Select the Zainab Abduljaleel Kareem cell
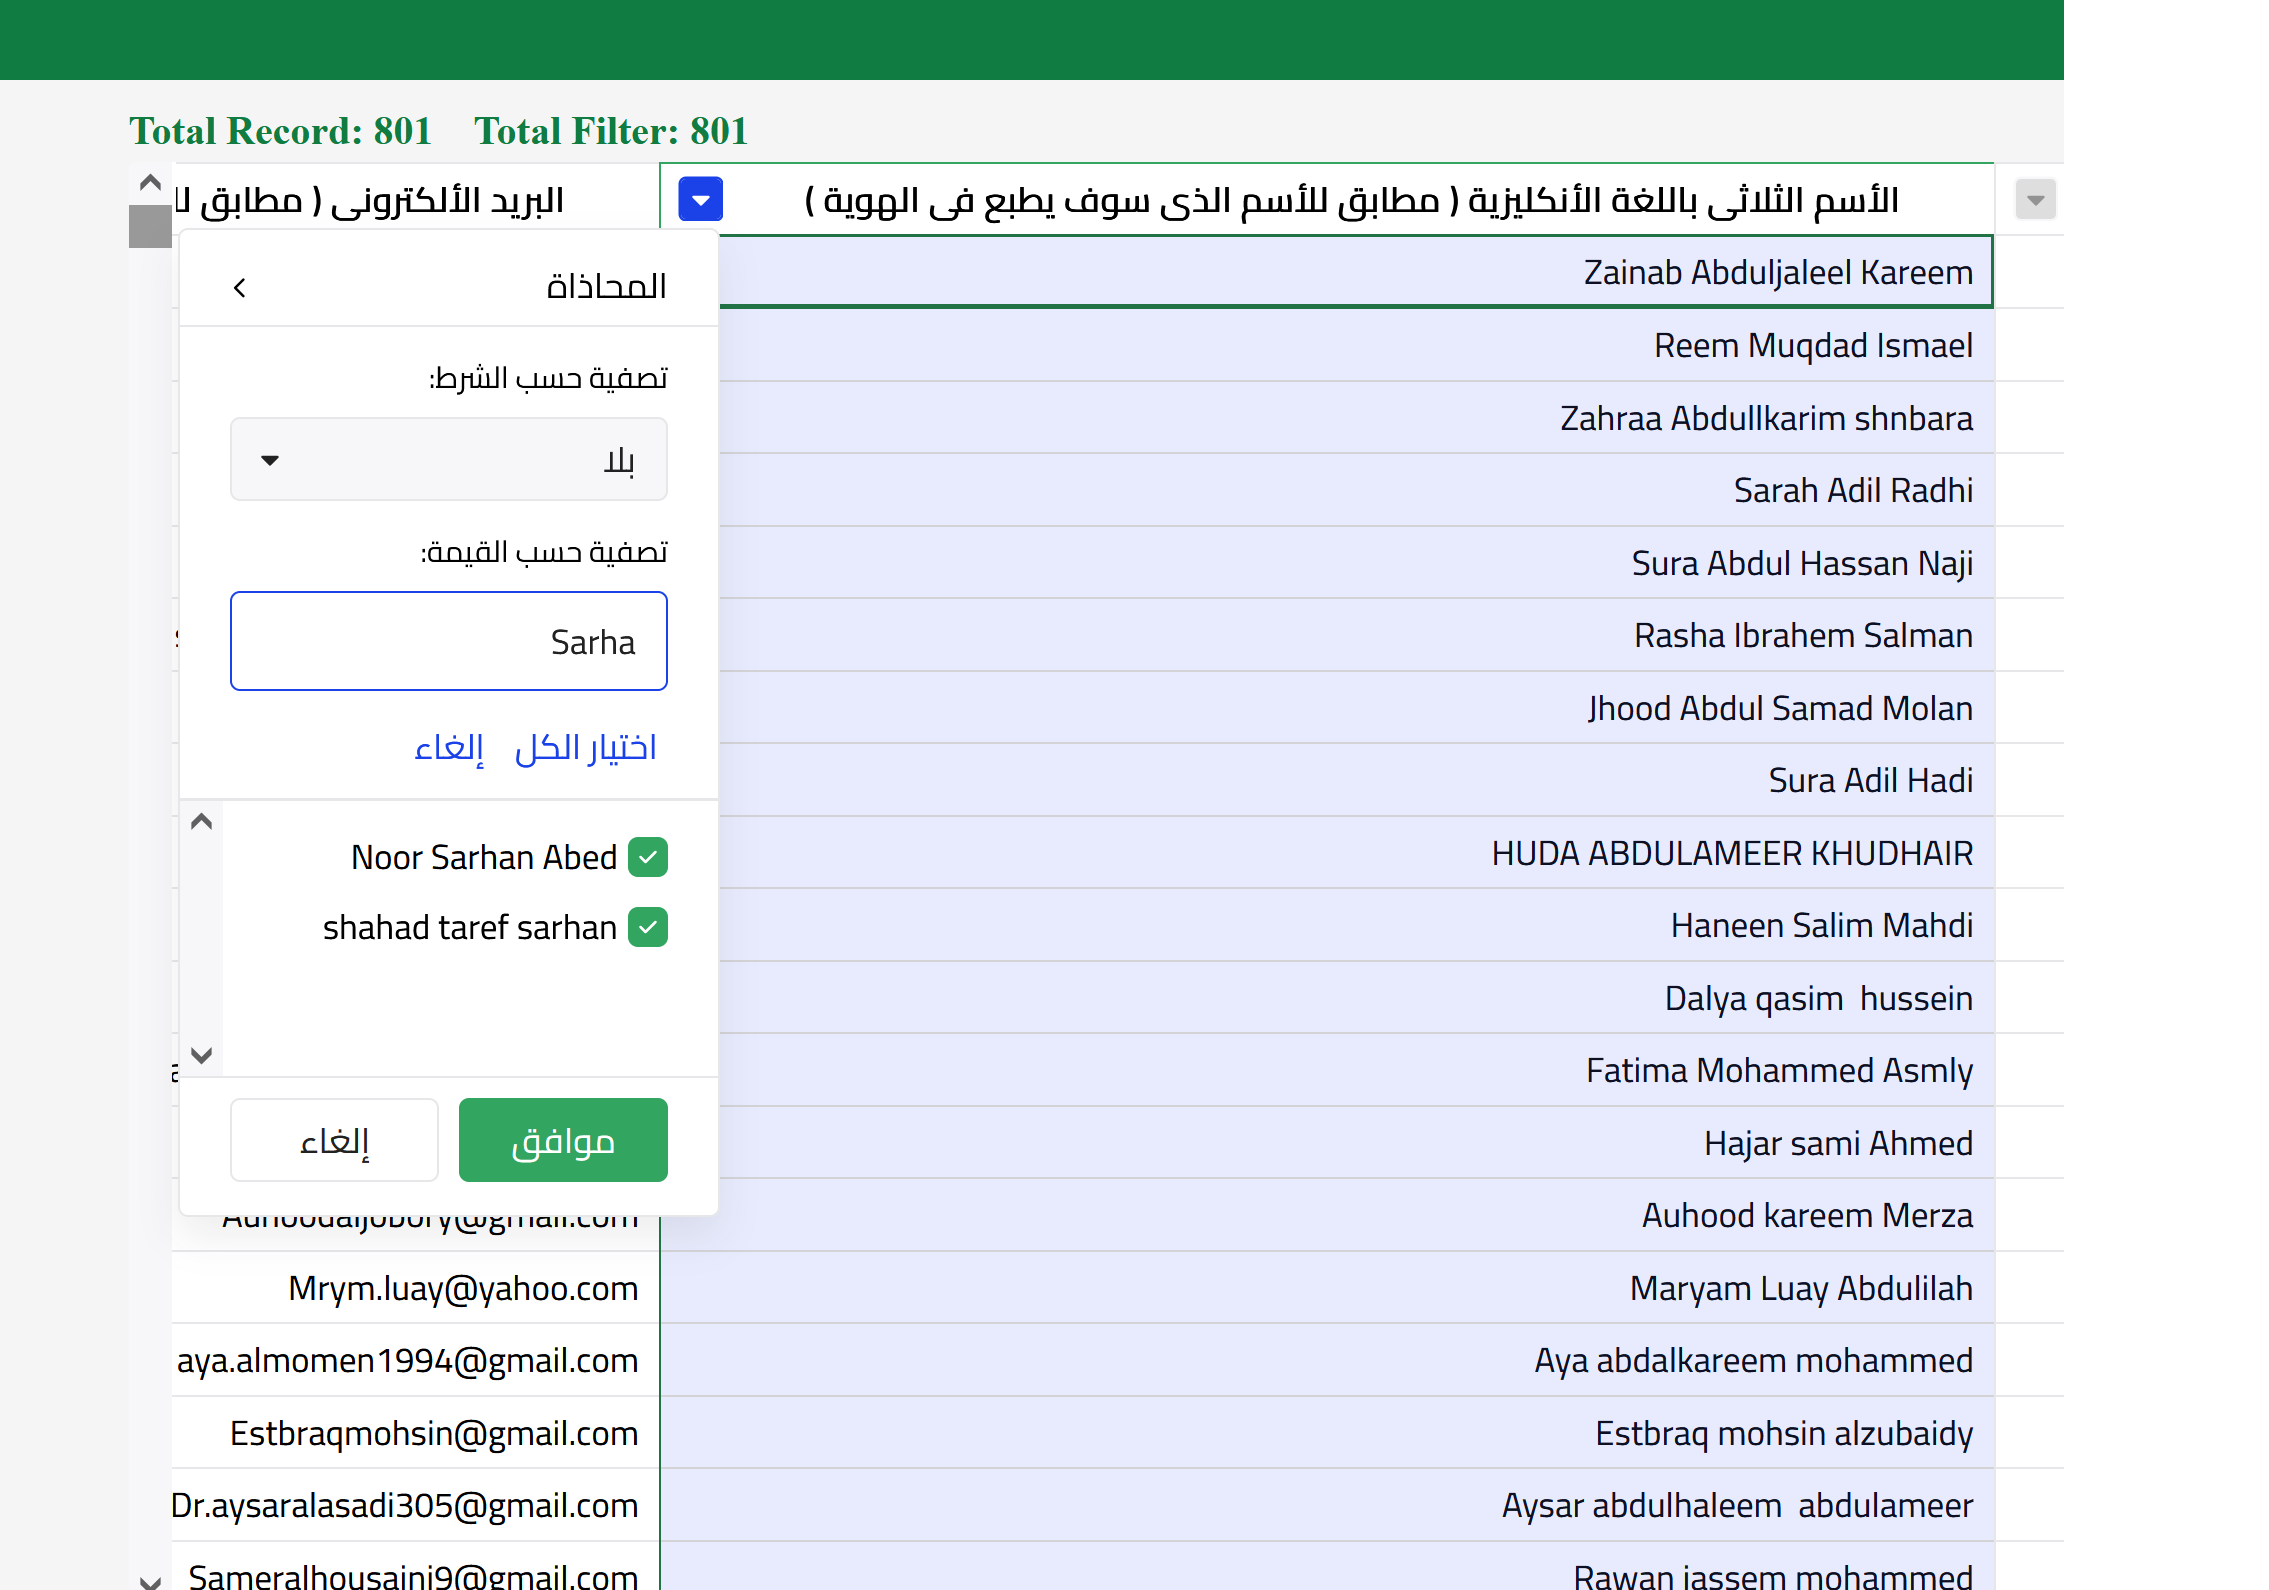This screenshot has height=1590, width=2269. (x=1356, y=272)
